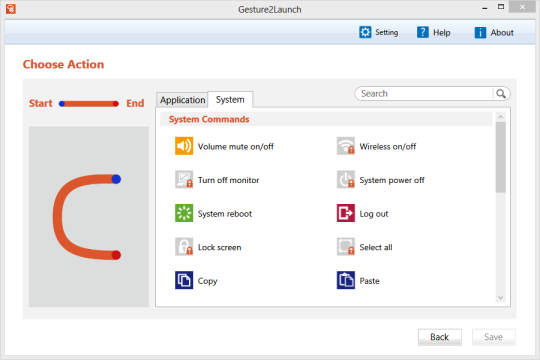Choose the Paste command icon

(x=346, y=280)
